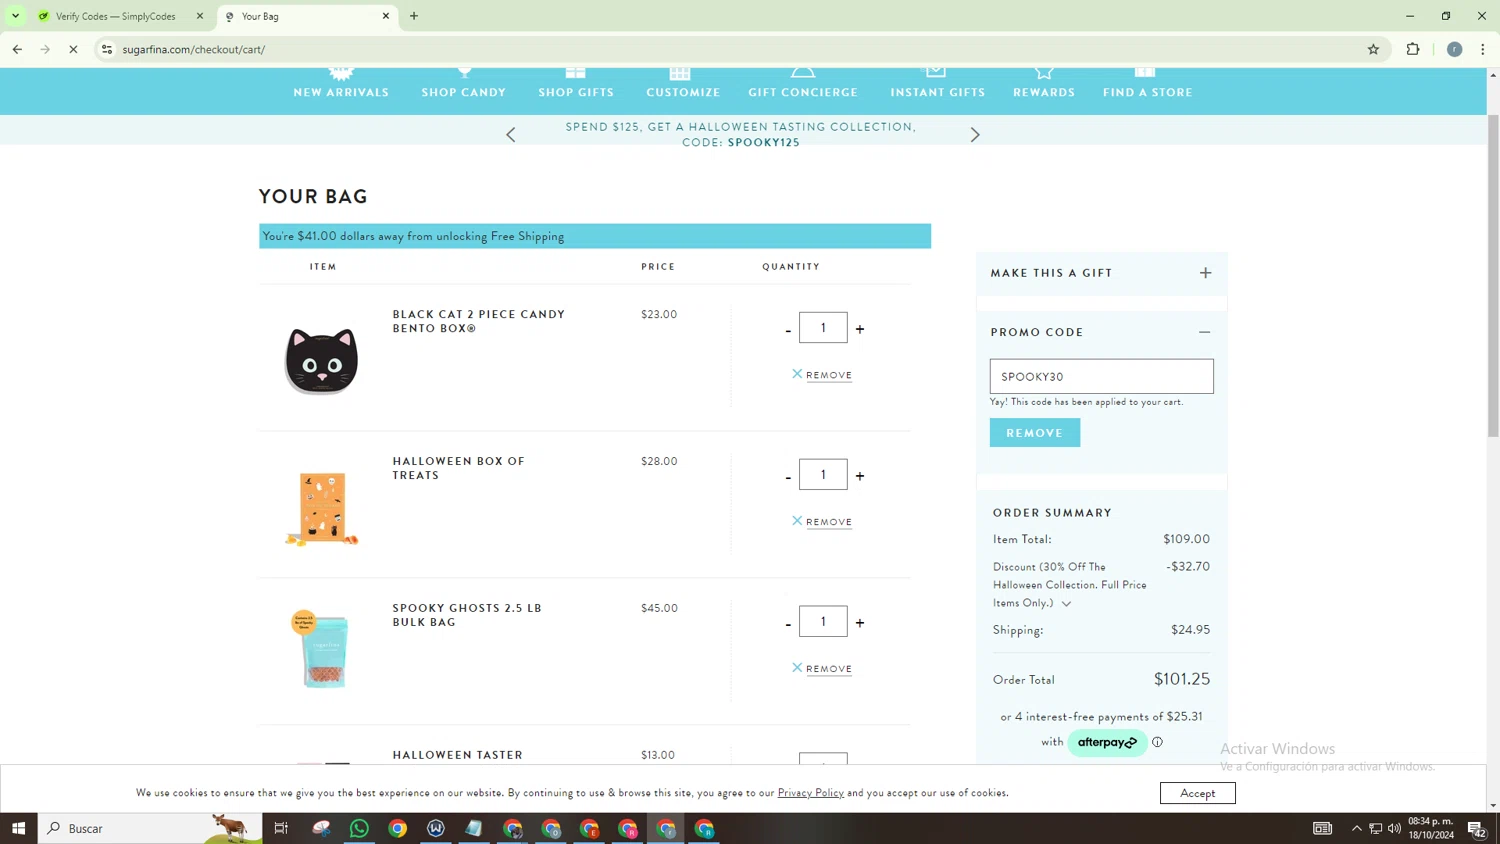
Task: Open the network icon in system tray
Action: pos(1376,828)
